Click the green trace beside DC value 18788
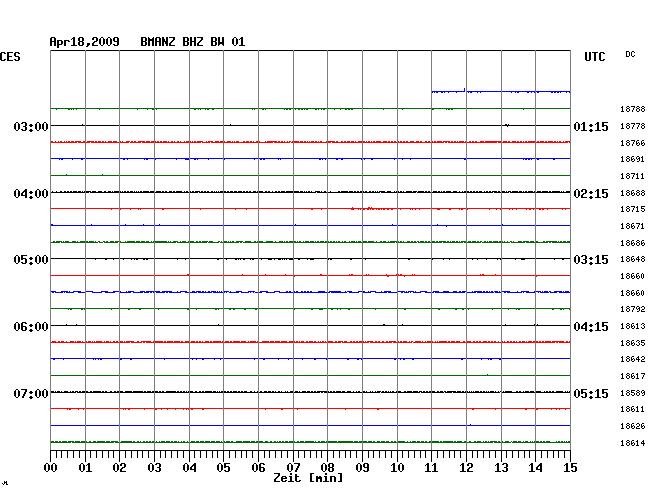The height and width of the screenshot is (494, 650). (310, 109)
